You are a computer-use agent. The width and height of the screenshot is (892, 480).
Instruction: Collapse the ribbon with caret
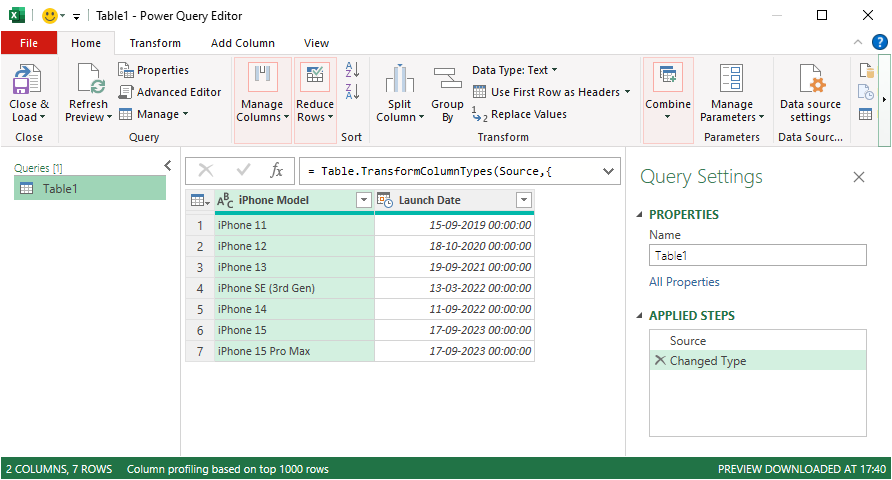click(858, 42)
